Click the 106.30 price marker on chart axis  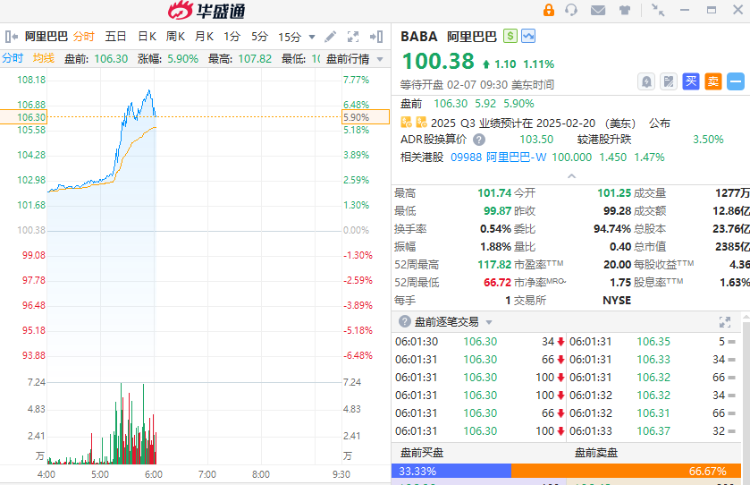point(23,117)
